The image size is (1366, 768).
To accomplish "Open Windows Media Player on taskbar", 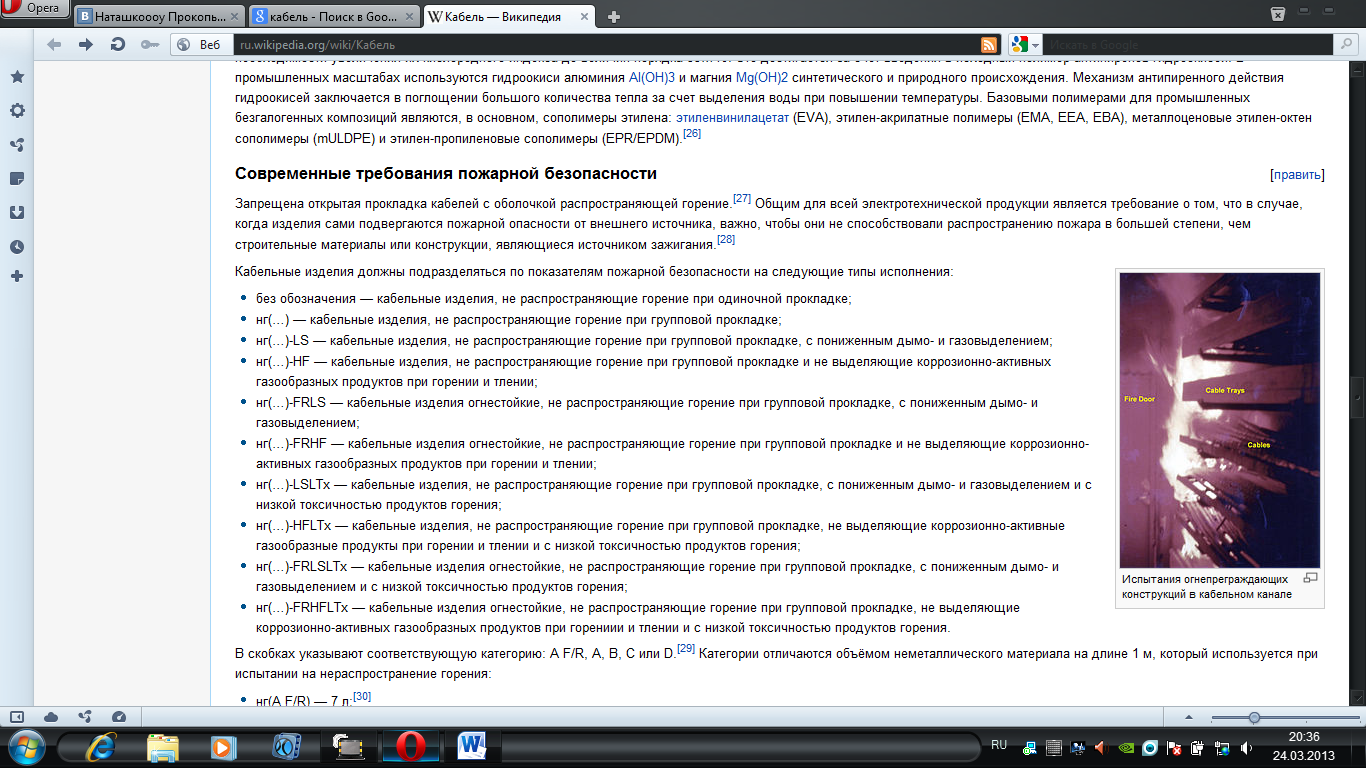I will pos(223,747).
